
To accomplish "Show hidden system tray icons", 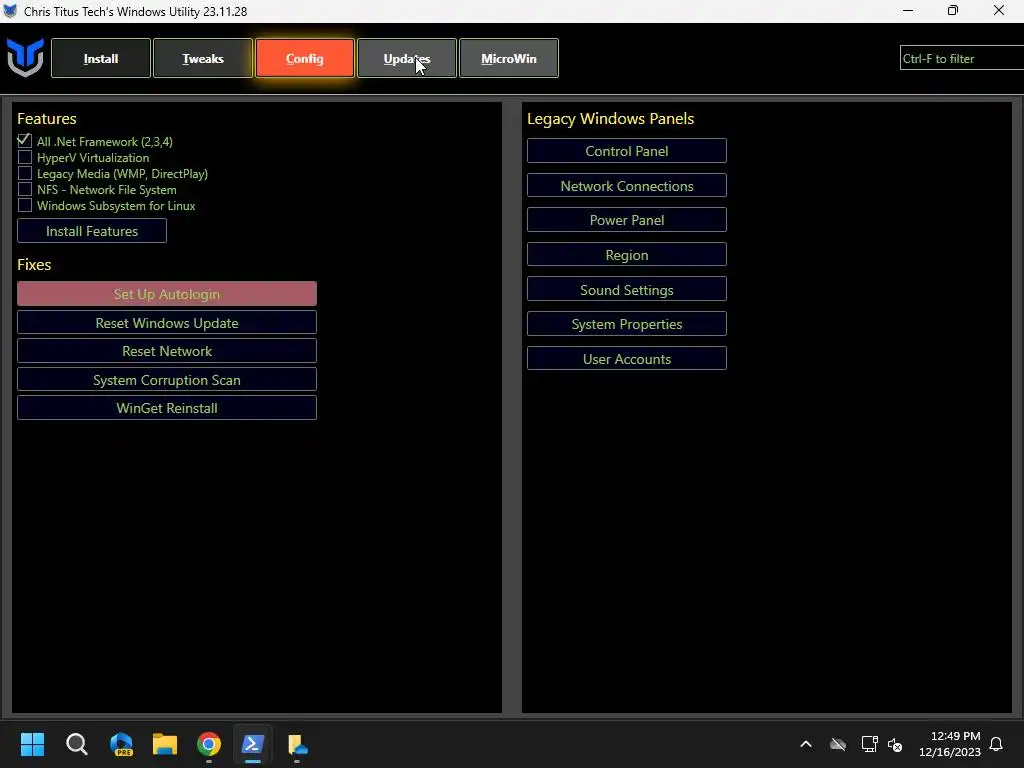I will pos(806,744).
